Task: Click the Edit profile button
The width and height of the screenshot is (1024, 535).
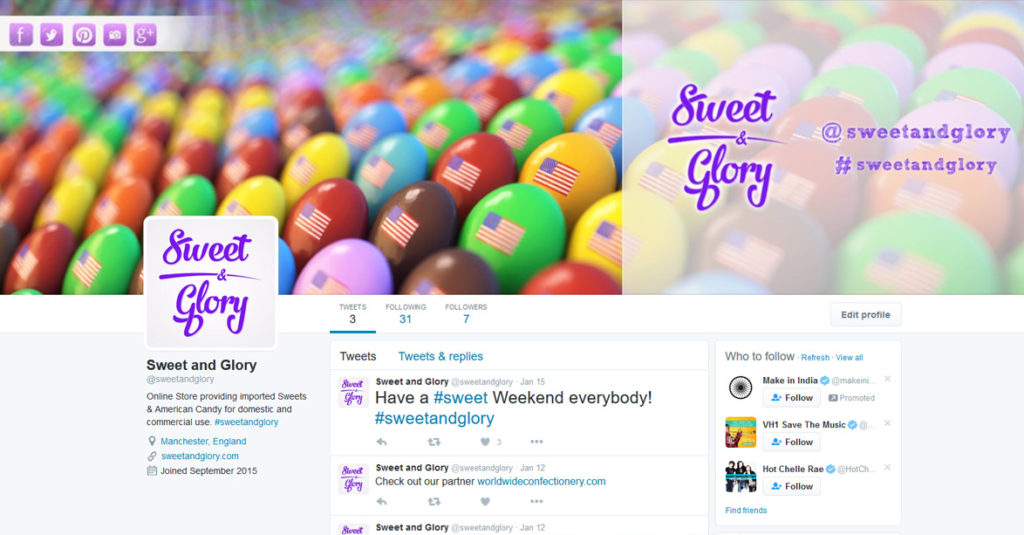Action: 865,315
